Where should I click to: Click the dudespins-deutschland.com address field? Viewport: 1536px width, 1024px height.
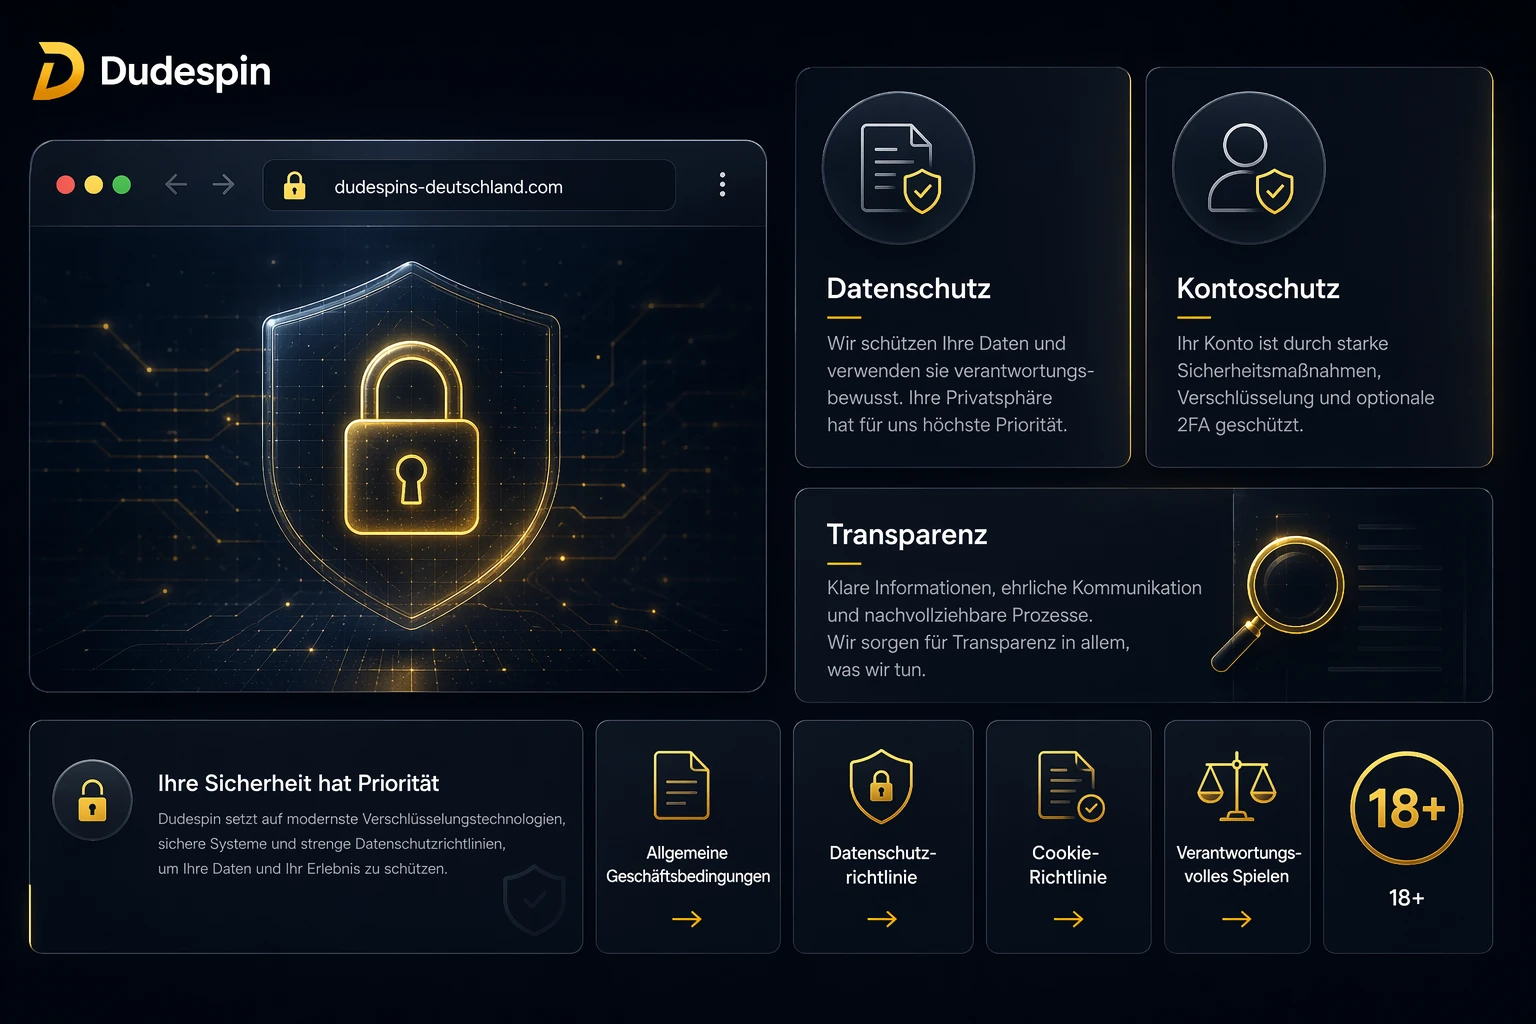tap(469, 186)
